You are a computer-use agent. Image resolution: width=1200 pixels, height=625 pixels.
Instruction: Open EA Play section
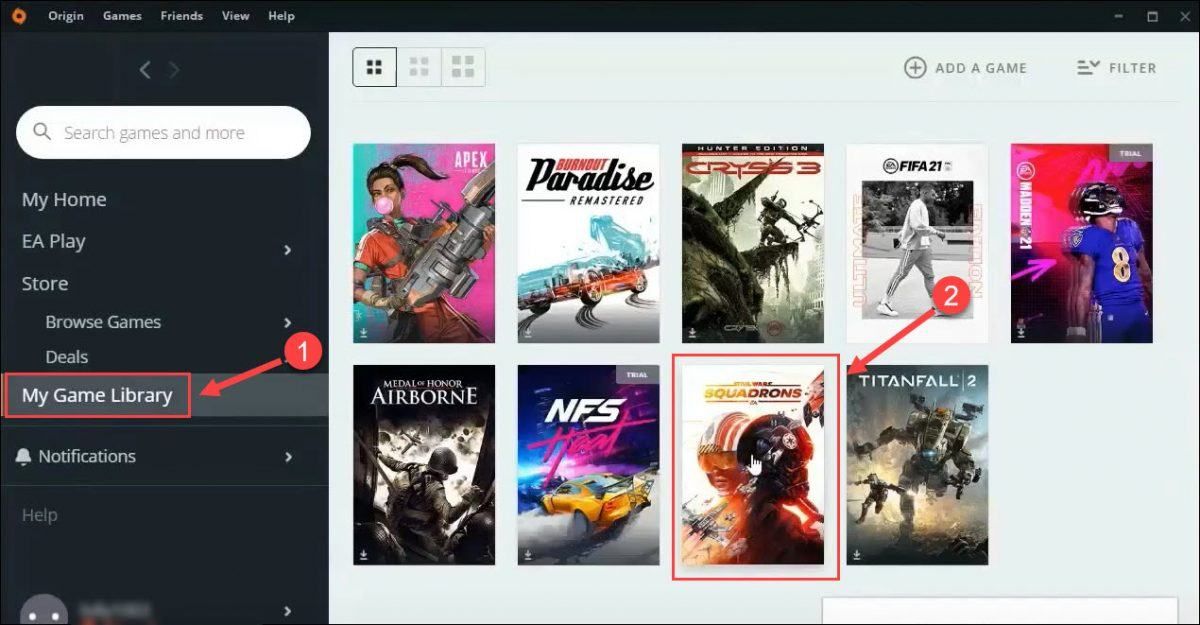pos(54,241)
